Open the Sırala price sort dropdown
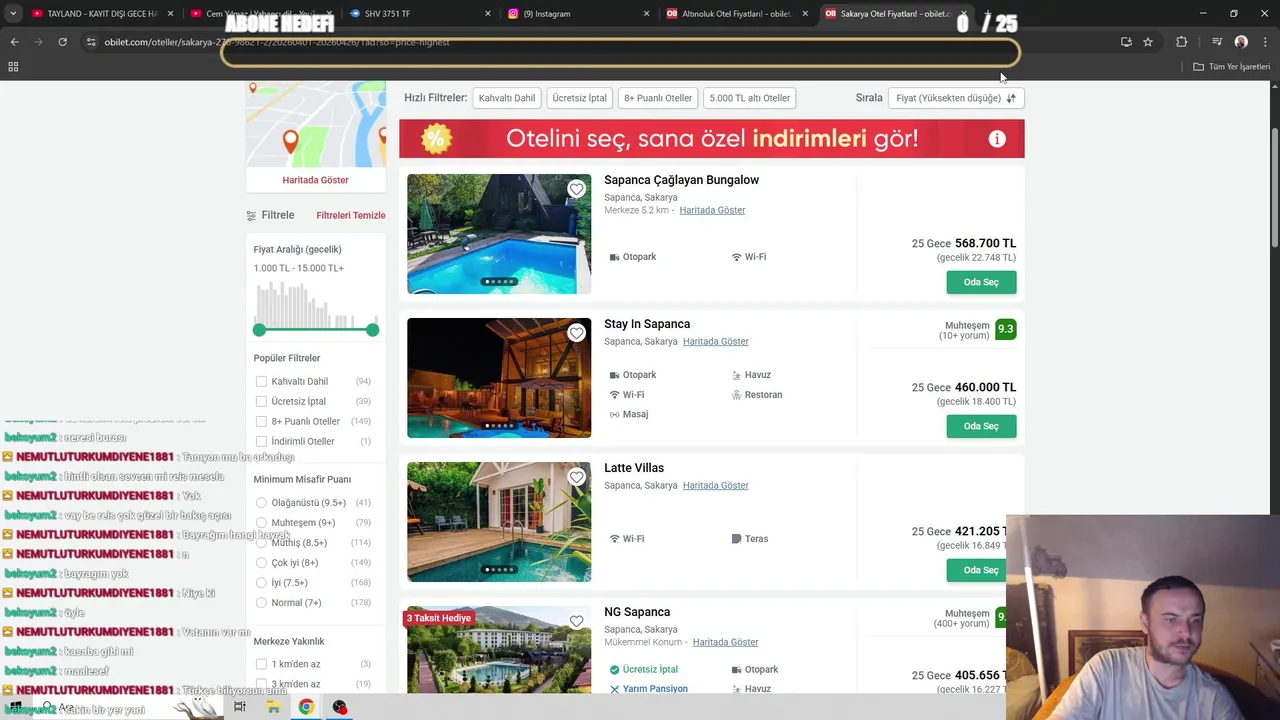This screenshot has width=1280, height=720. [955, 98]
